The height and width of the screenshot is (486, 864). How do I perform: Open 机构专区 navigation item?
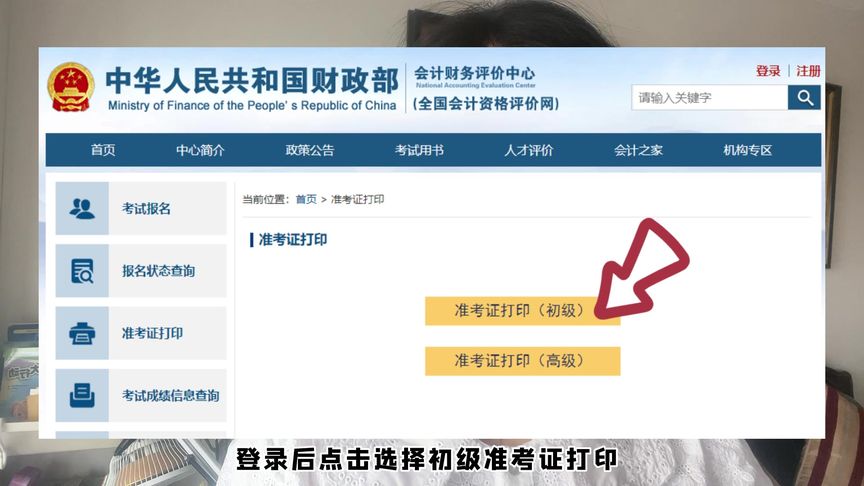point(747,150)
